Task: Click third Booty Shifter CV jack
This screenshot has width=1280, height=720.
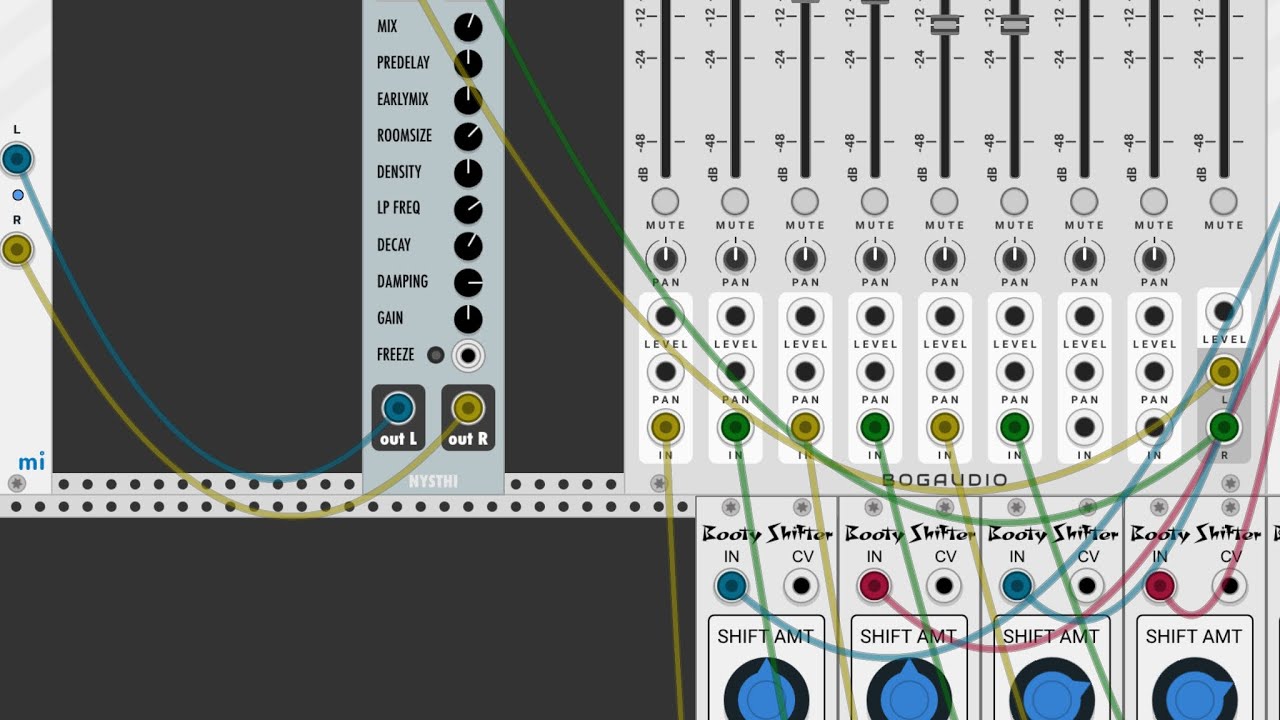Action: pyautogui.click(x=1087, y=586)
